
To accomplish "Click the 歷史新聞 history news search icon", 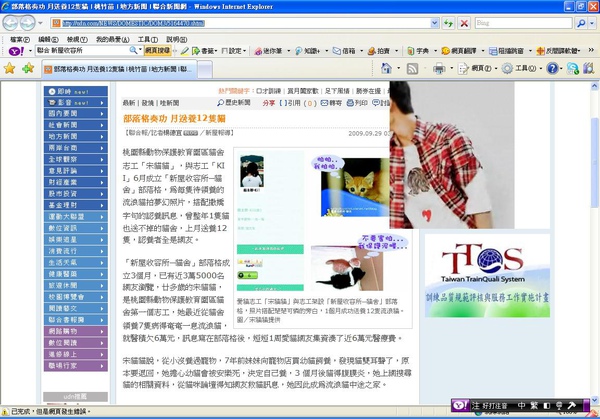I will click(x=220, y=103).
